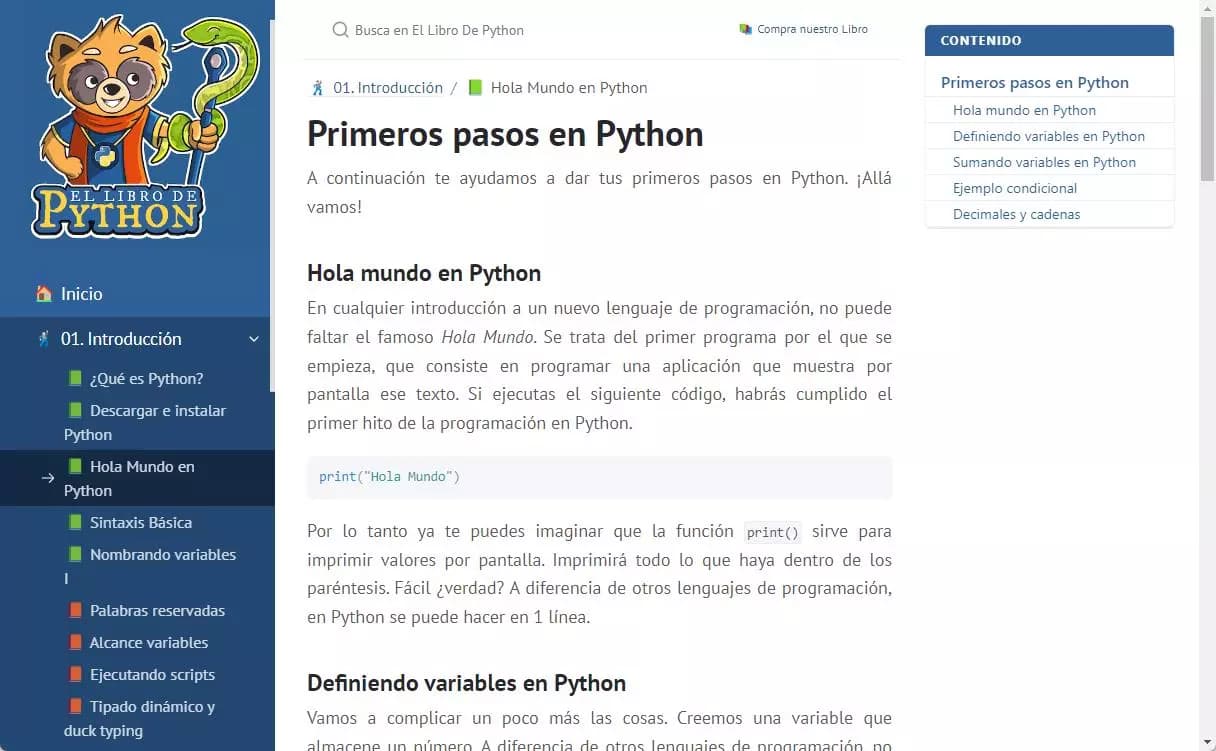
Task: Click the red book icon beside Palabras reservadas
Action: [75, 611]
